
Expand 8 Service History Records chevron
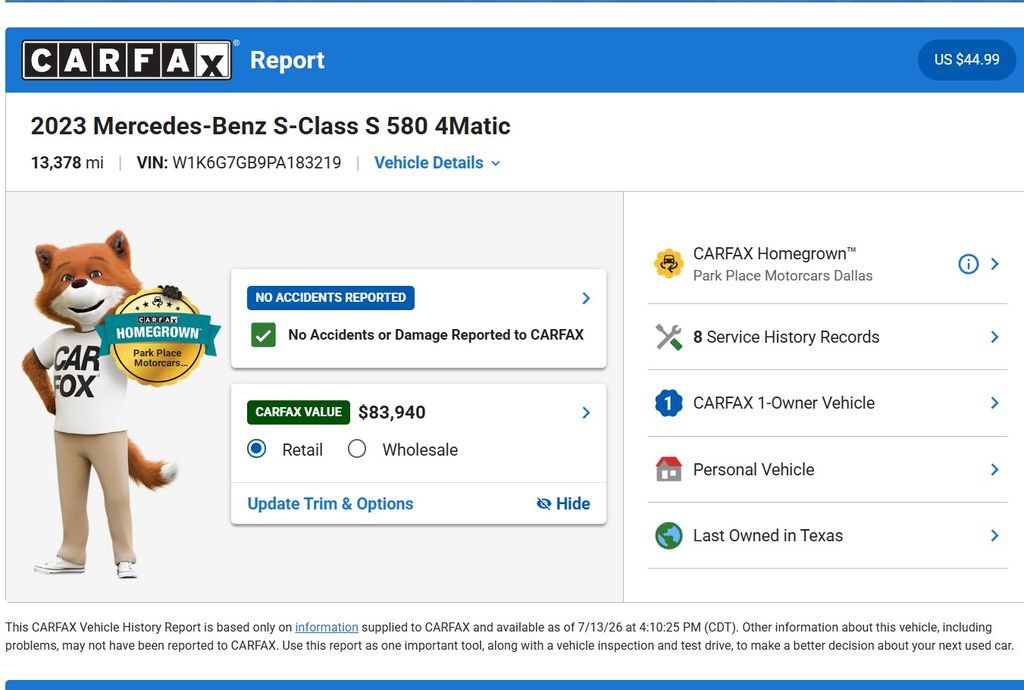tap(995, 337)
